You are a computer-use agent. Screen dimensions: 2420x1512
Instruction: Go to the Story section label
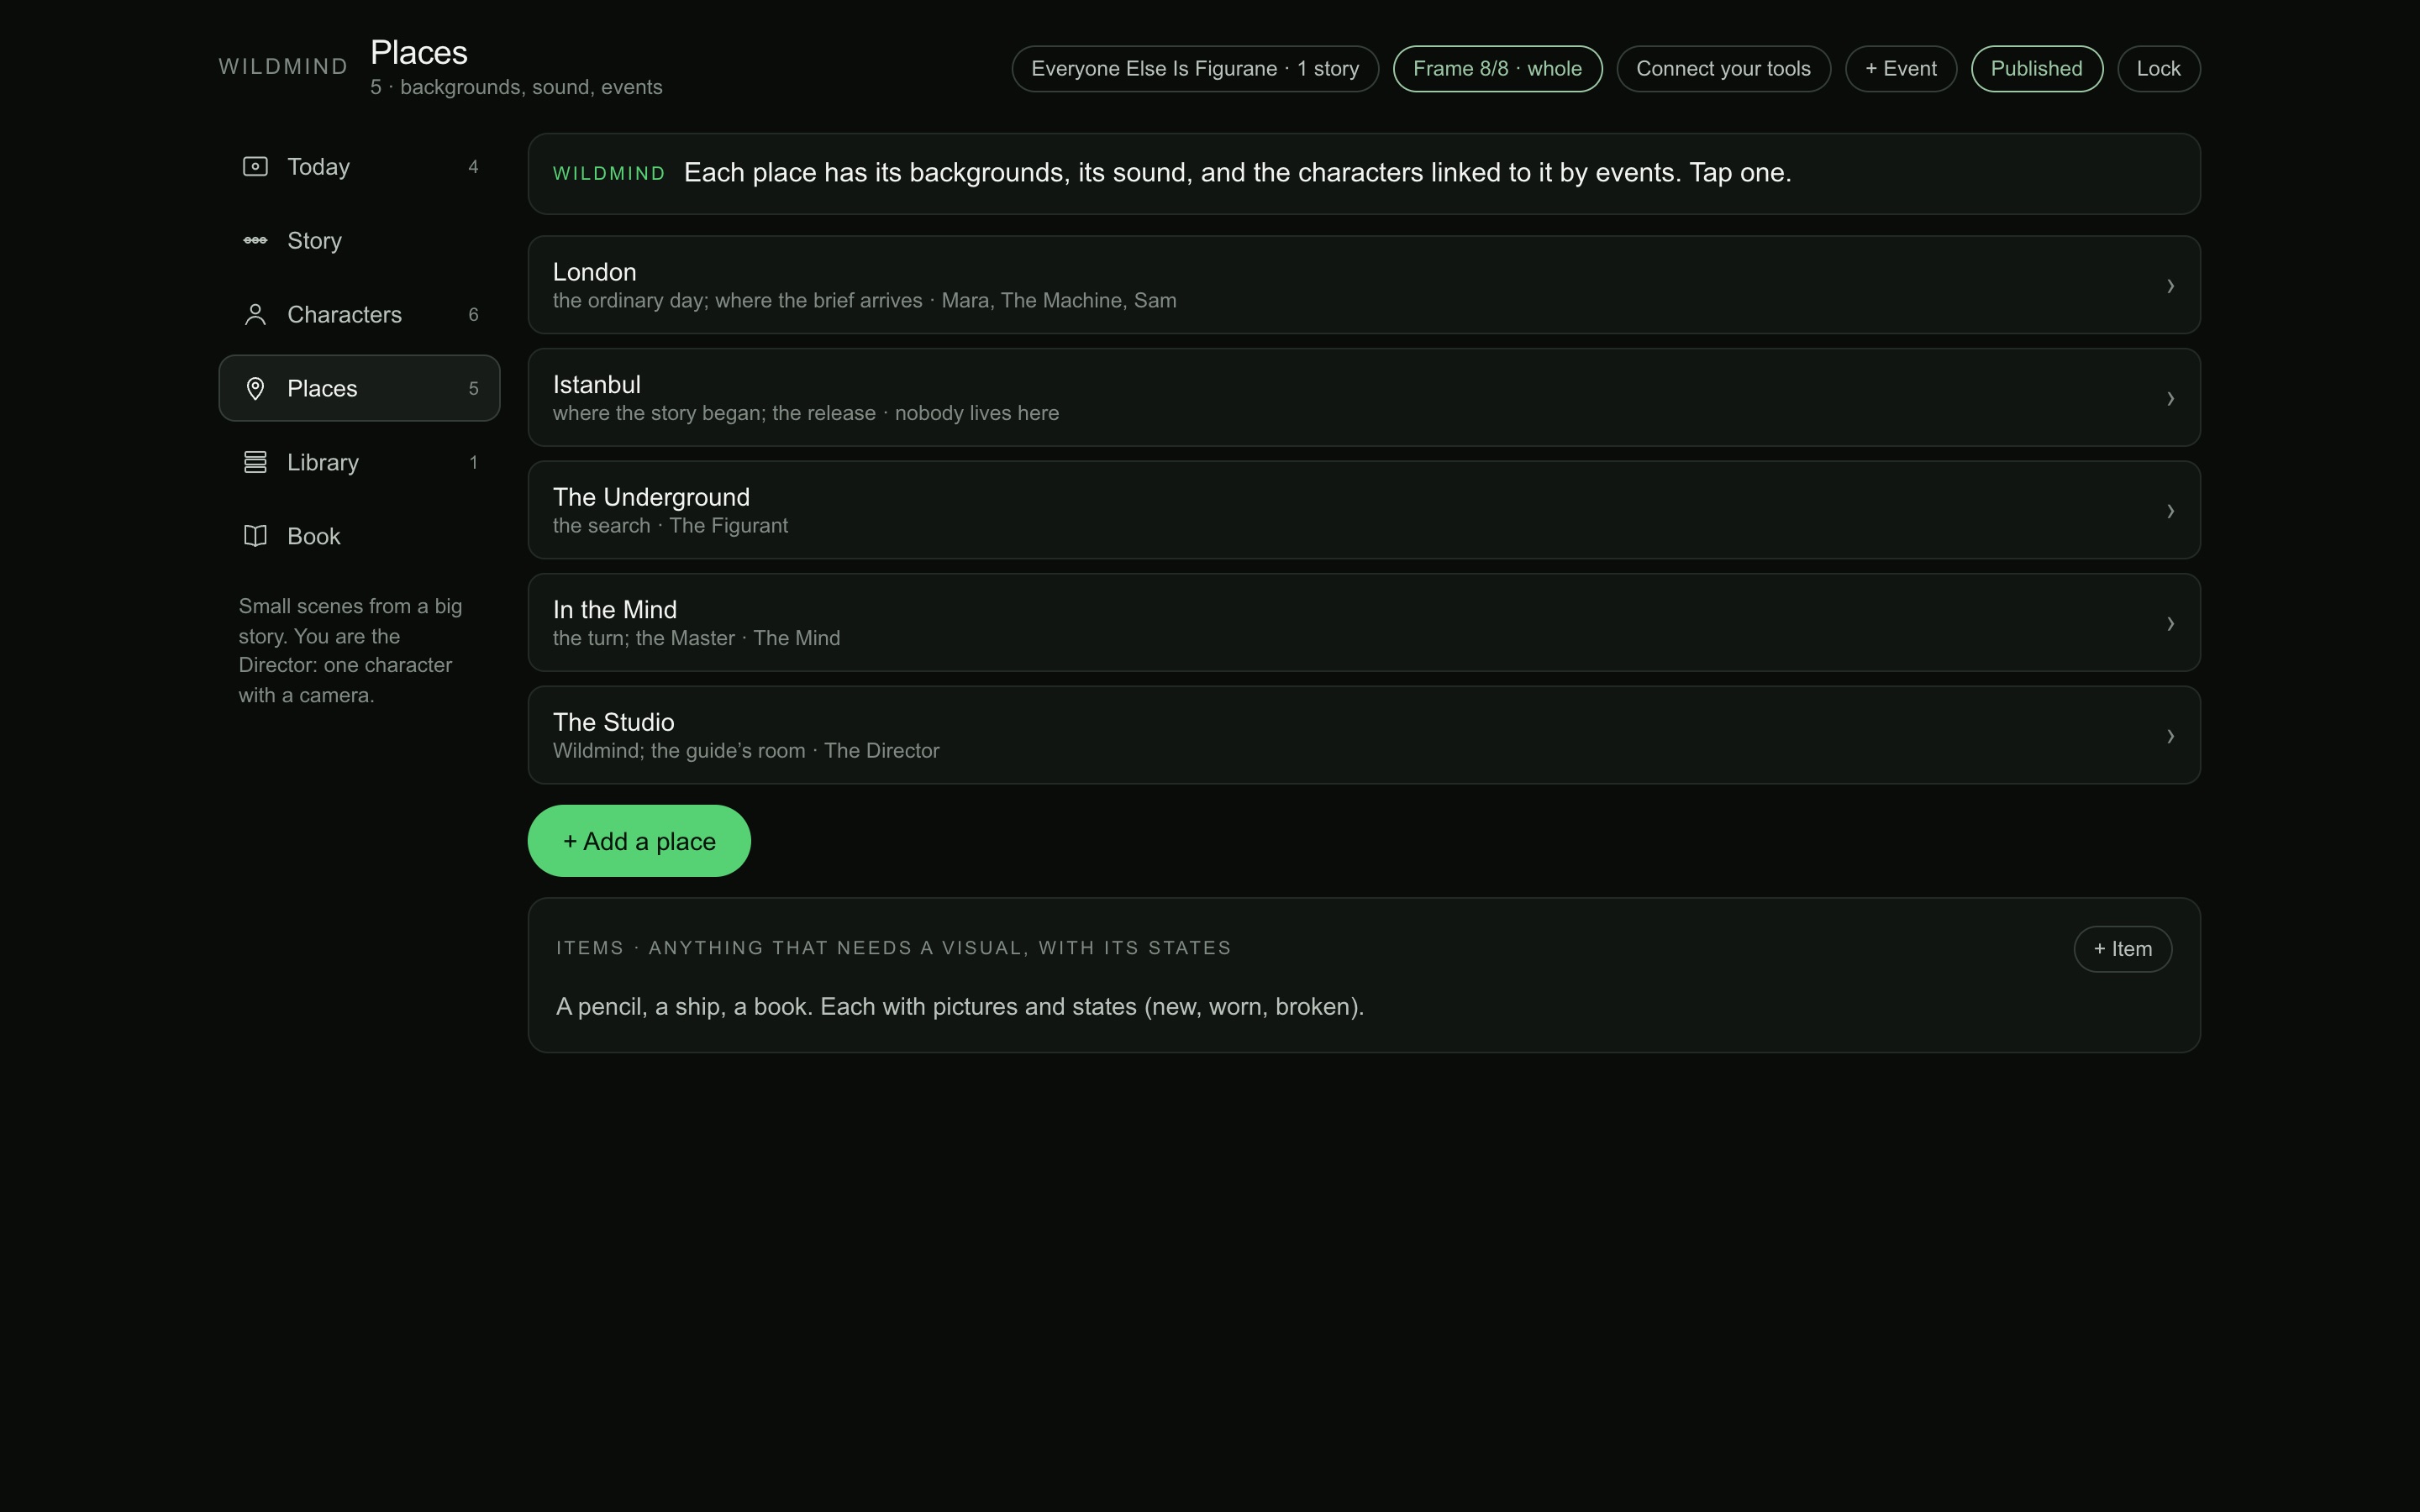[314, 241]
